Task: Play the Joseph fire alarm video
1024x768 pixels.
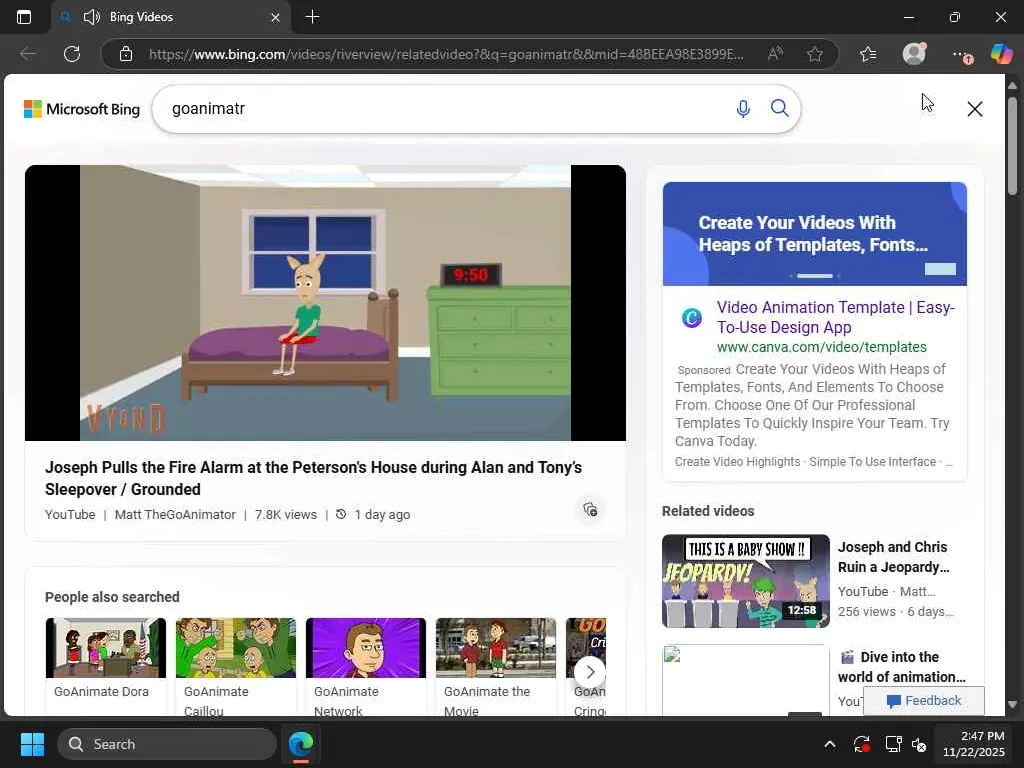Action: coord(325,303)
